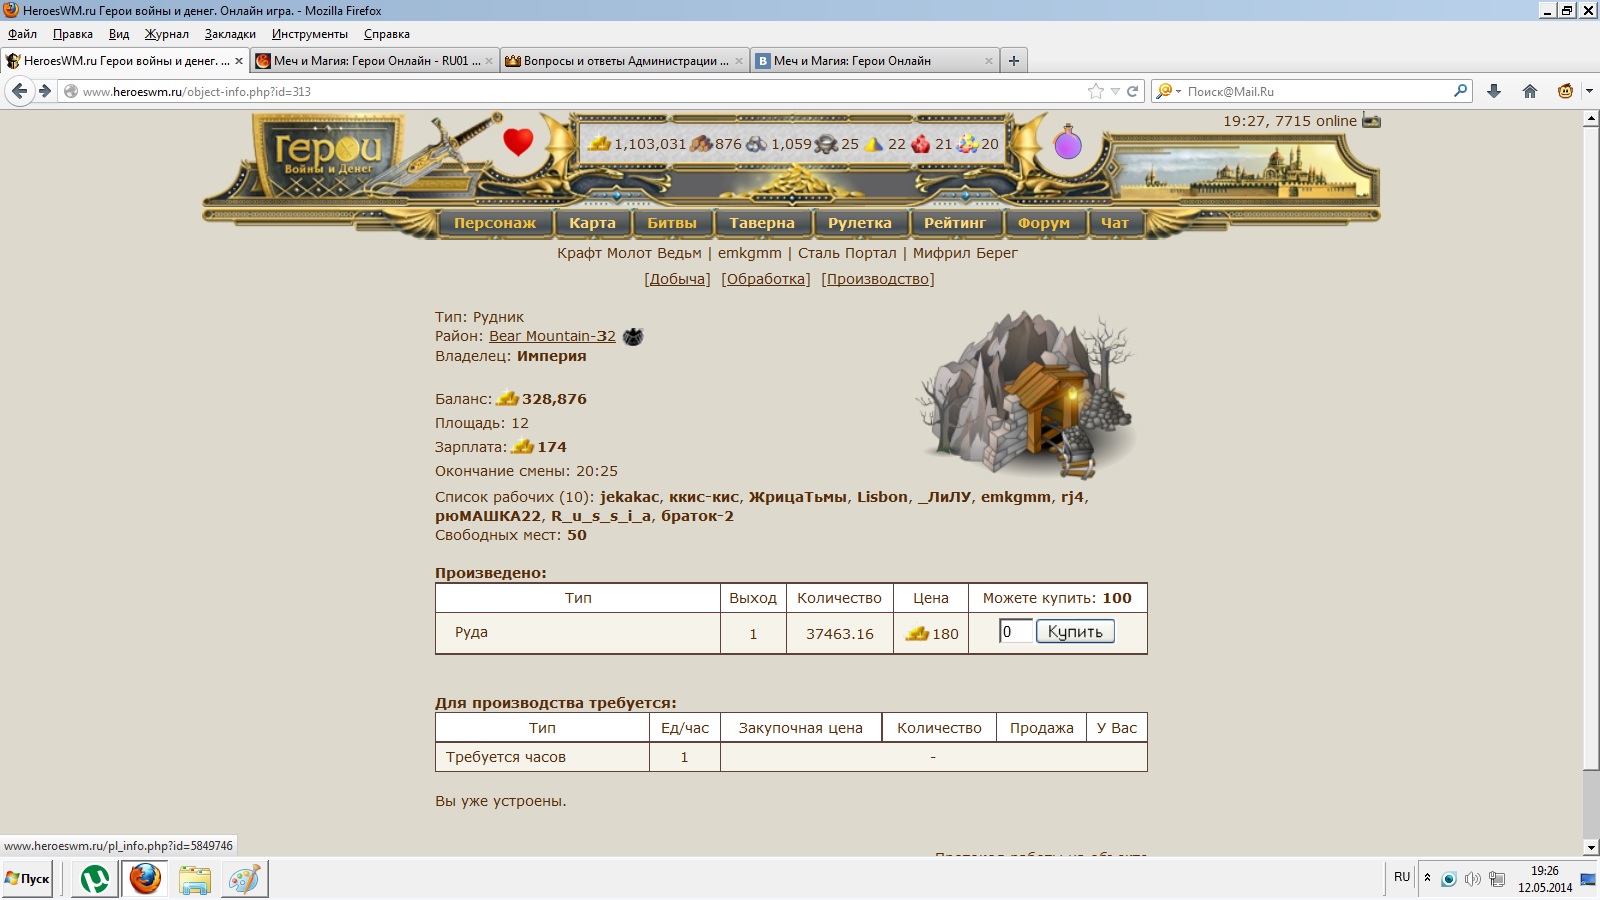This screenshot has height=900, width=1600.
Task: Expand the hidden tray icons arrow
Action: [x=1427, y=878]
